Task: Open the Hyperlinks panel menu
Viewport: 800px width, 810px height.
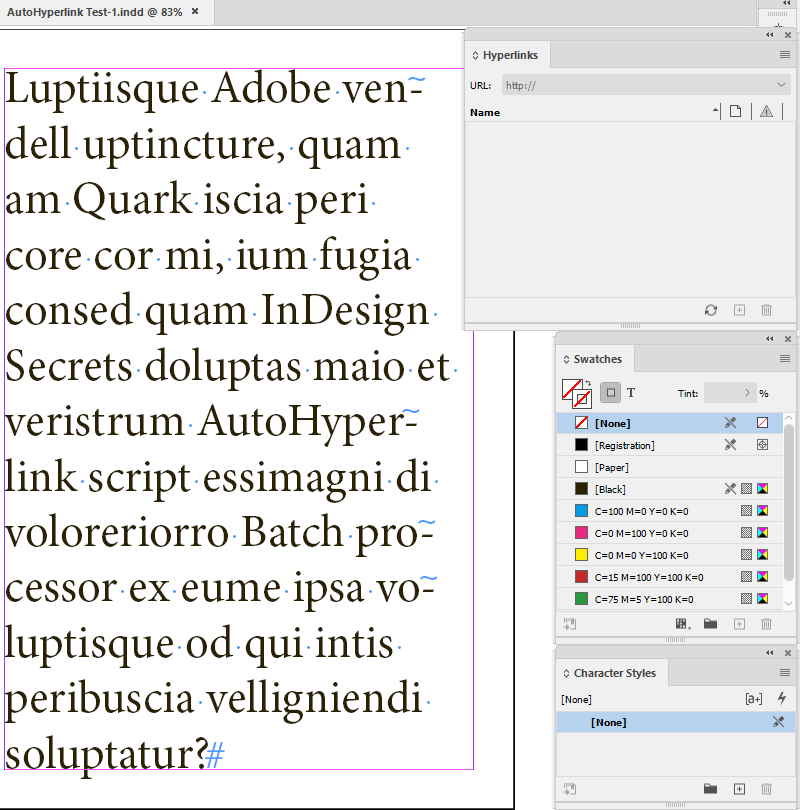Action: tap(785, 55)
